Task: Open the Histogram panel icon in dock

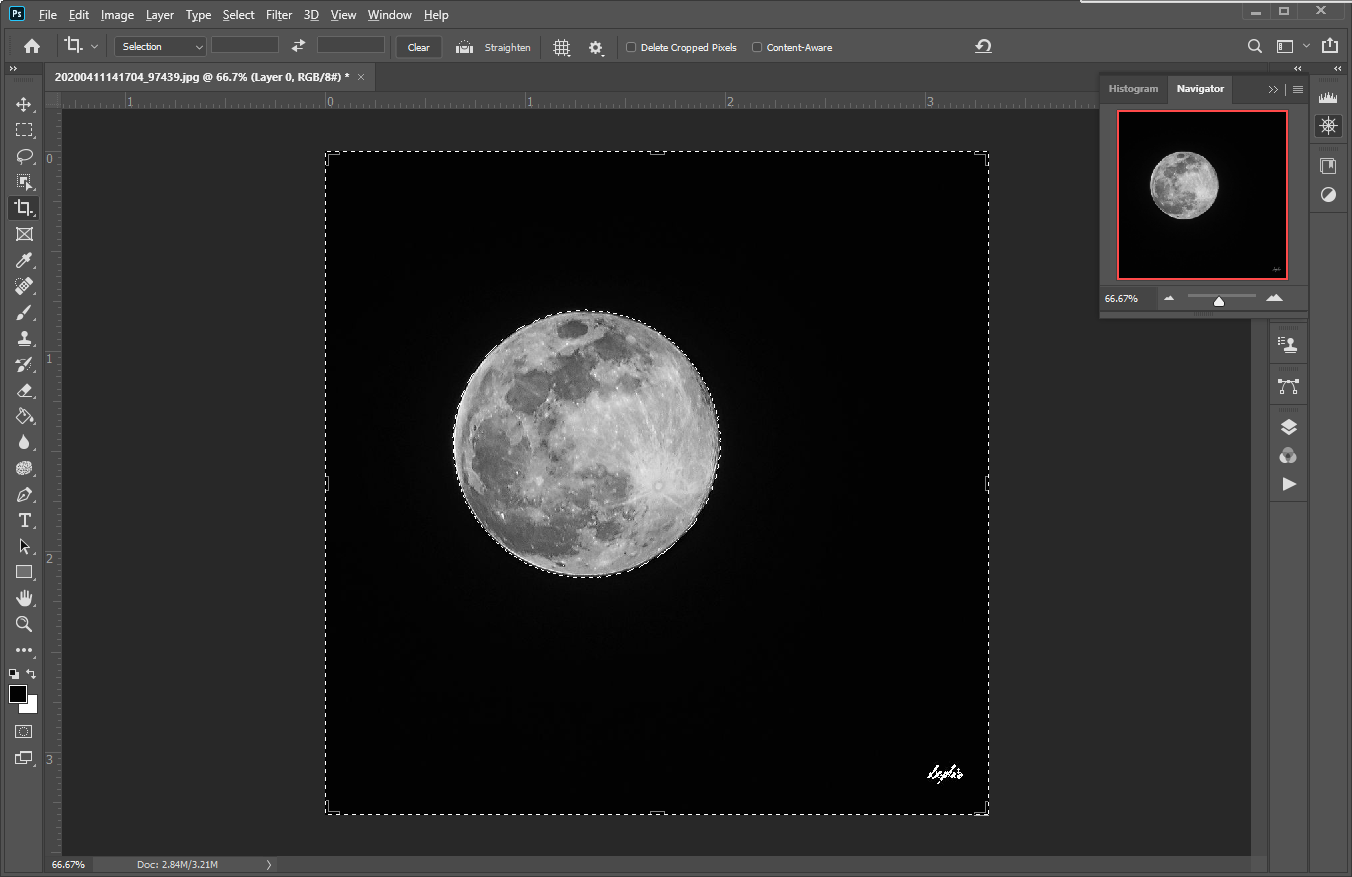Action: (x=1328, y=98)
